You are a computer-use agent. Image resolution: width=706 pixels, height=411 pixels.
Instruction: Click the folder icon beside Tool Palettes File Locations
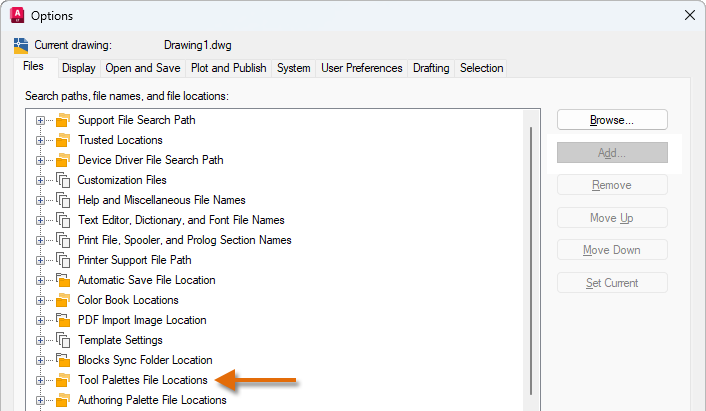[63, 380]
